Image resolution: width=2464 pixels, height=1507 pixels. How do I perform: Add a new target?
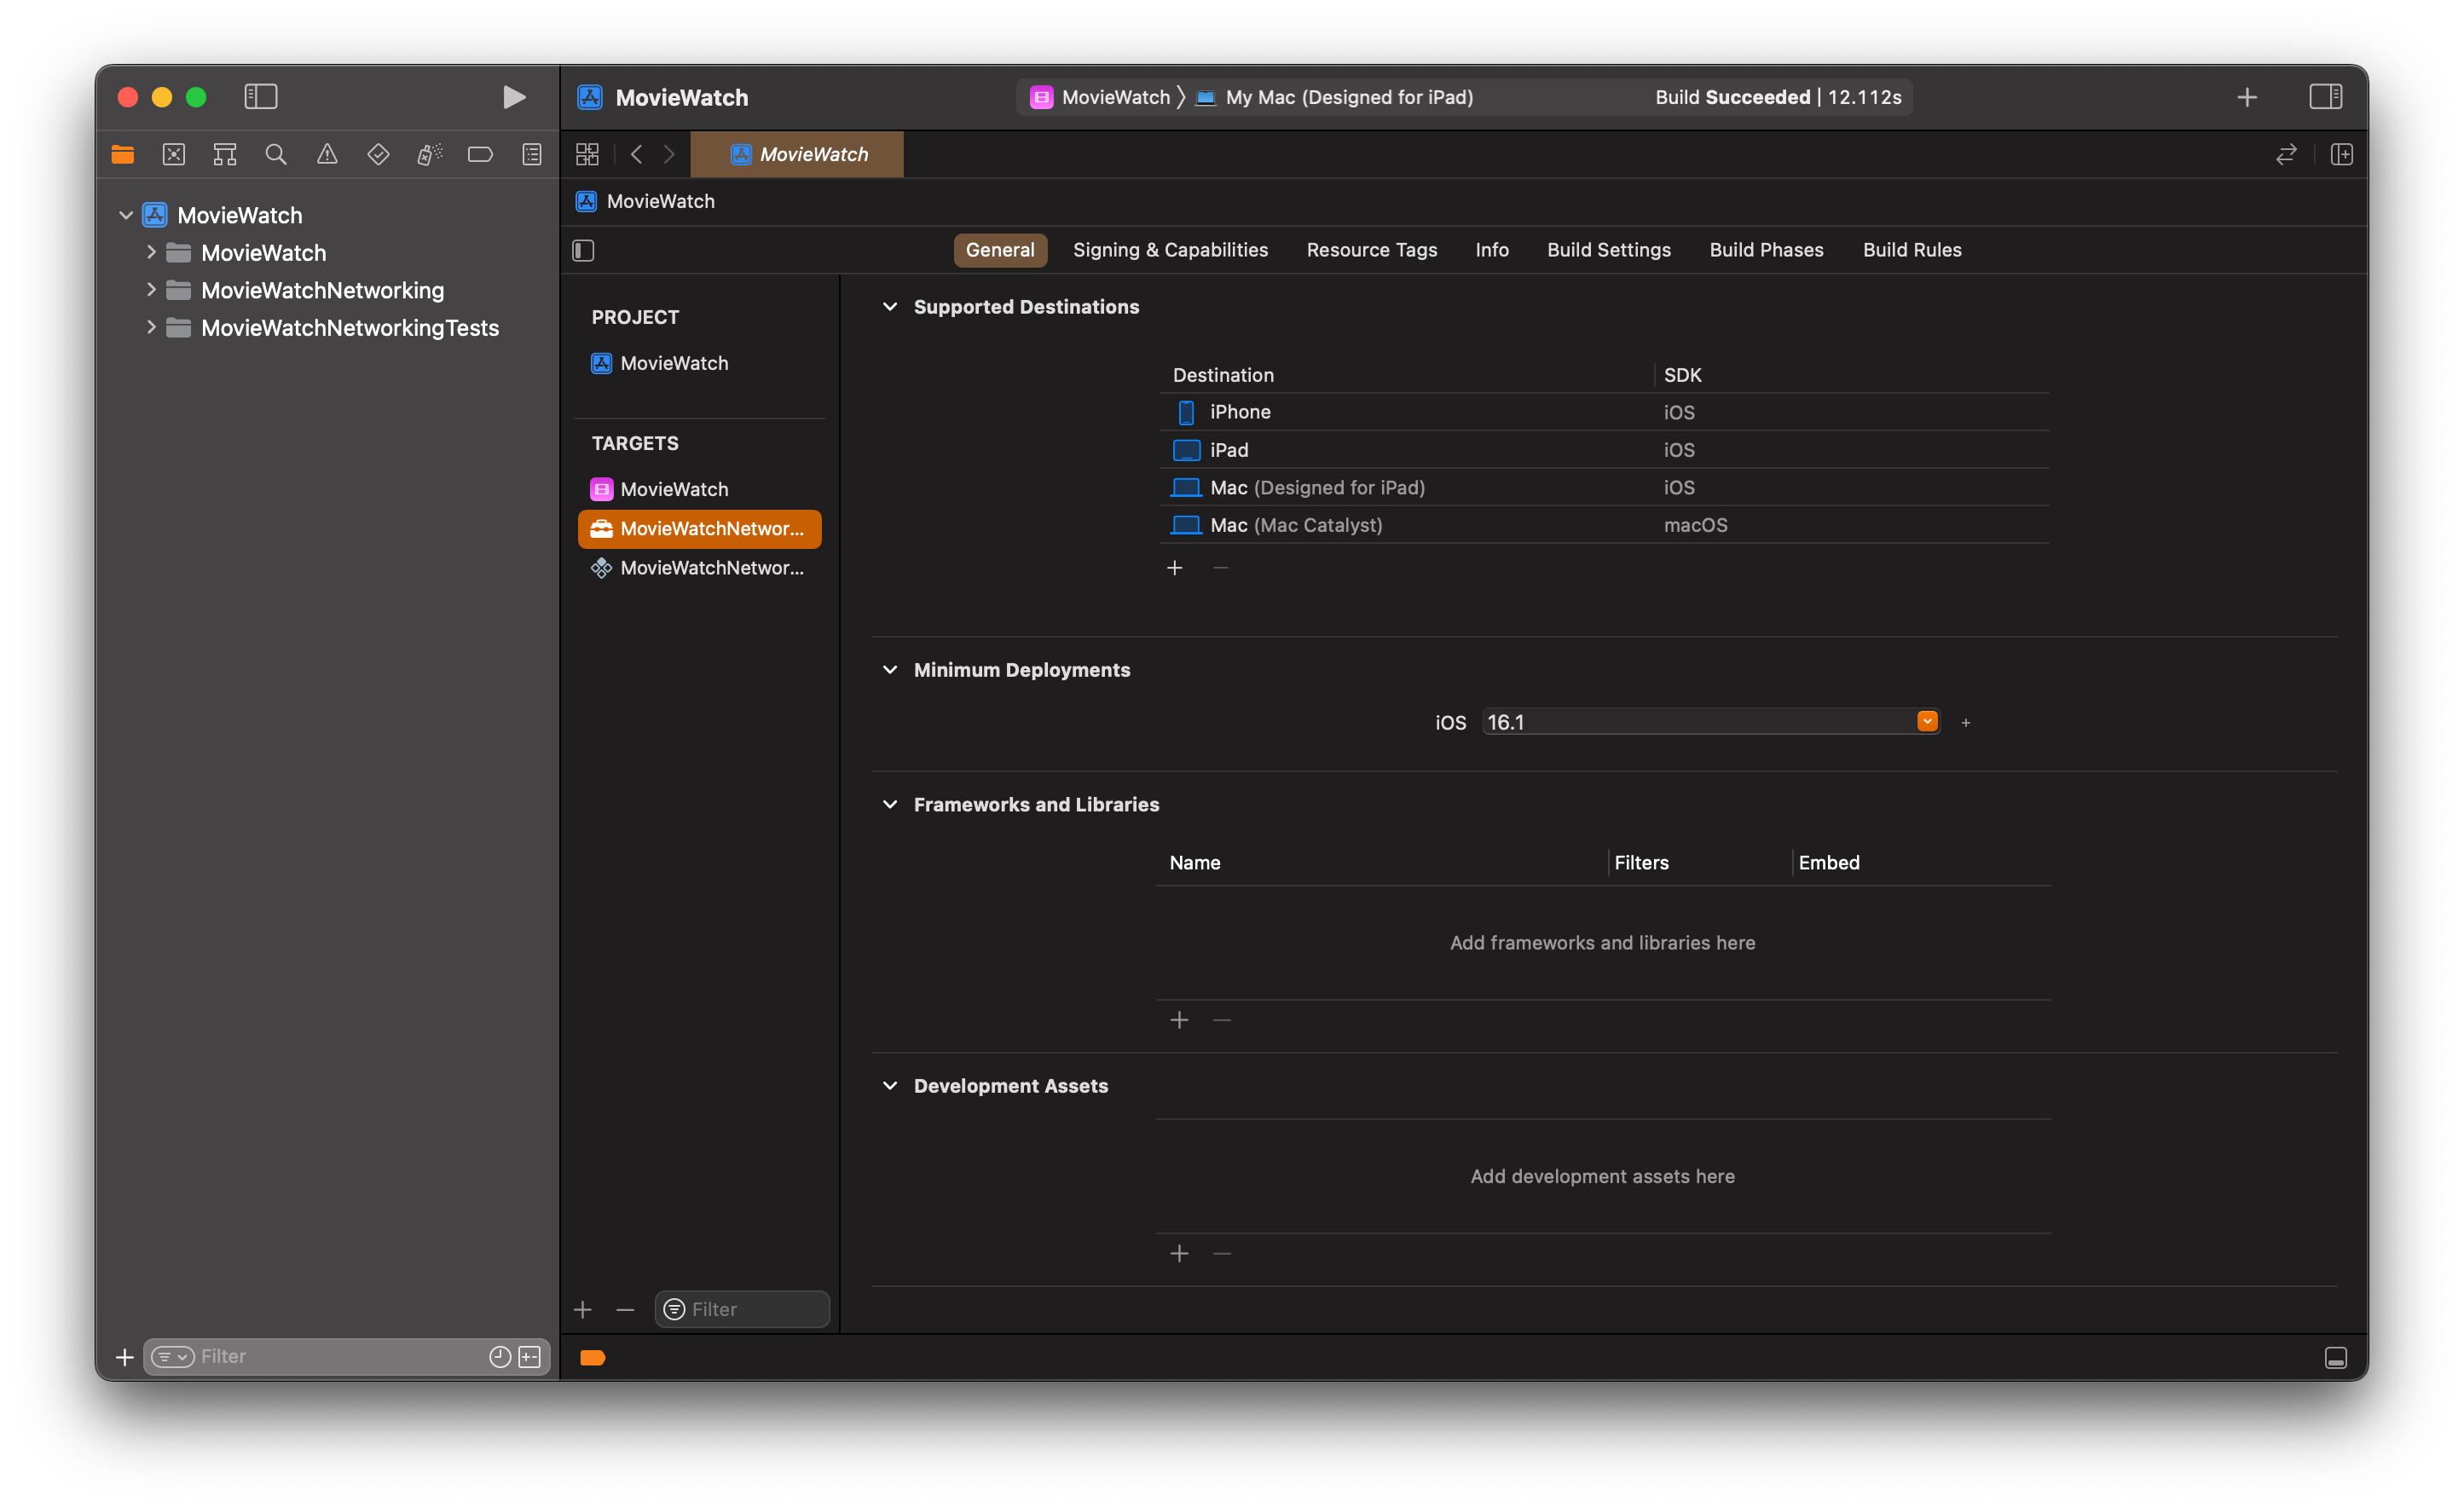(x=583, y=1310)
